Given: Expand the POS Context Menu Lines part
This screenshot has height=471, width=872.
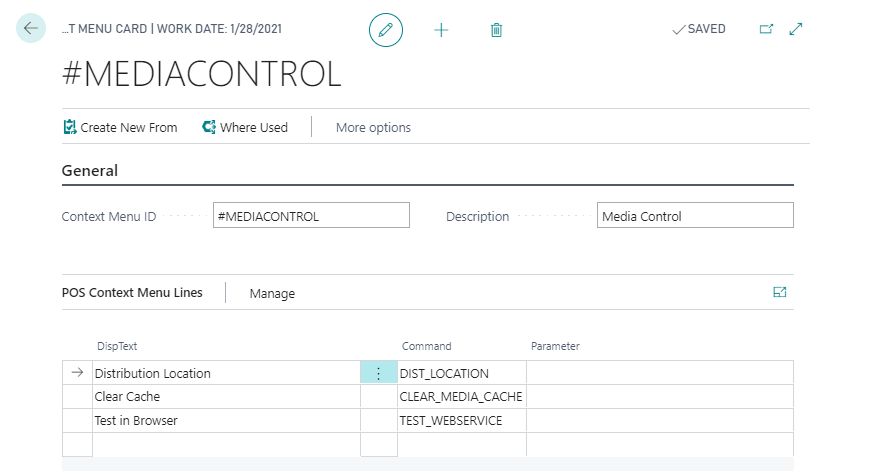Looking at the screenshot, I should click(780, 293).
